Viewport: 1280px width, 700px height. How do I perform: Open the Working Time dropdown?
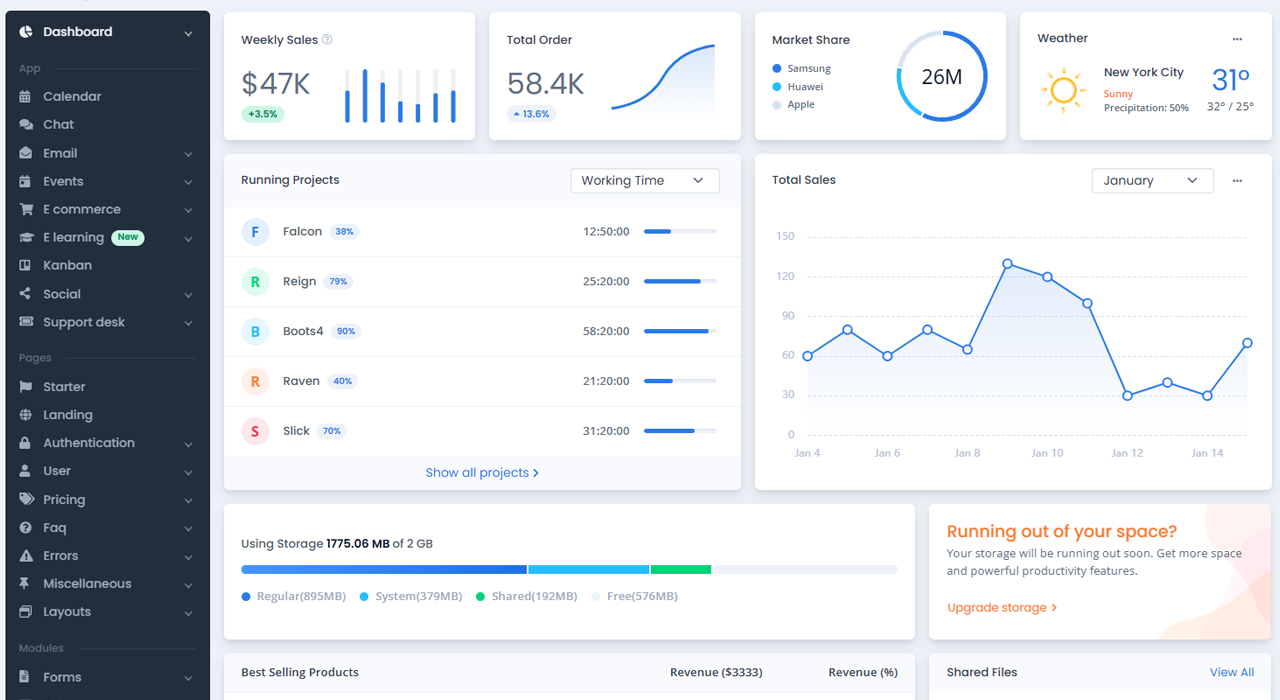coord(644,181)
